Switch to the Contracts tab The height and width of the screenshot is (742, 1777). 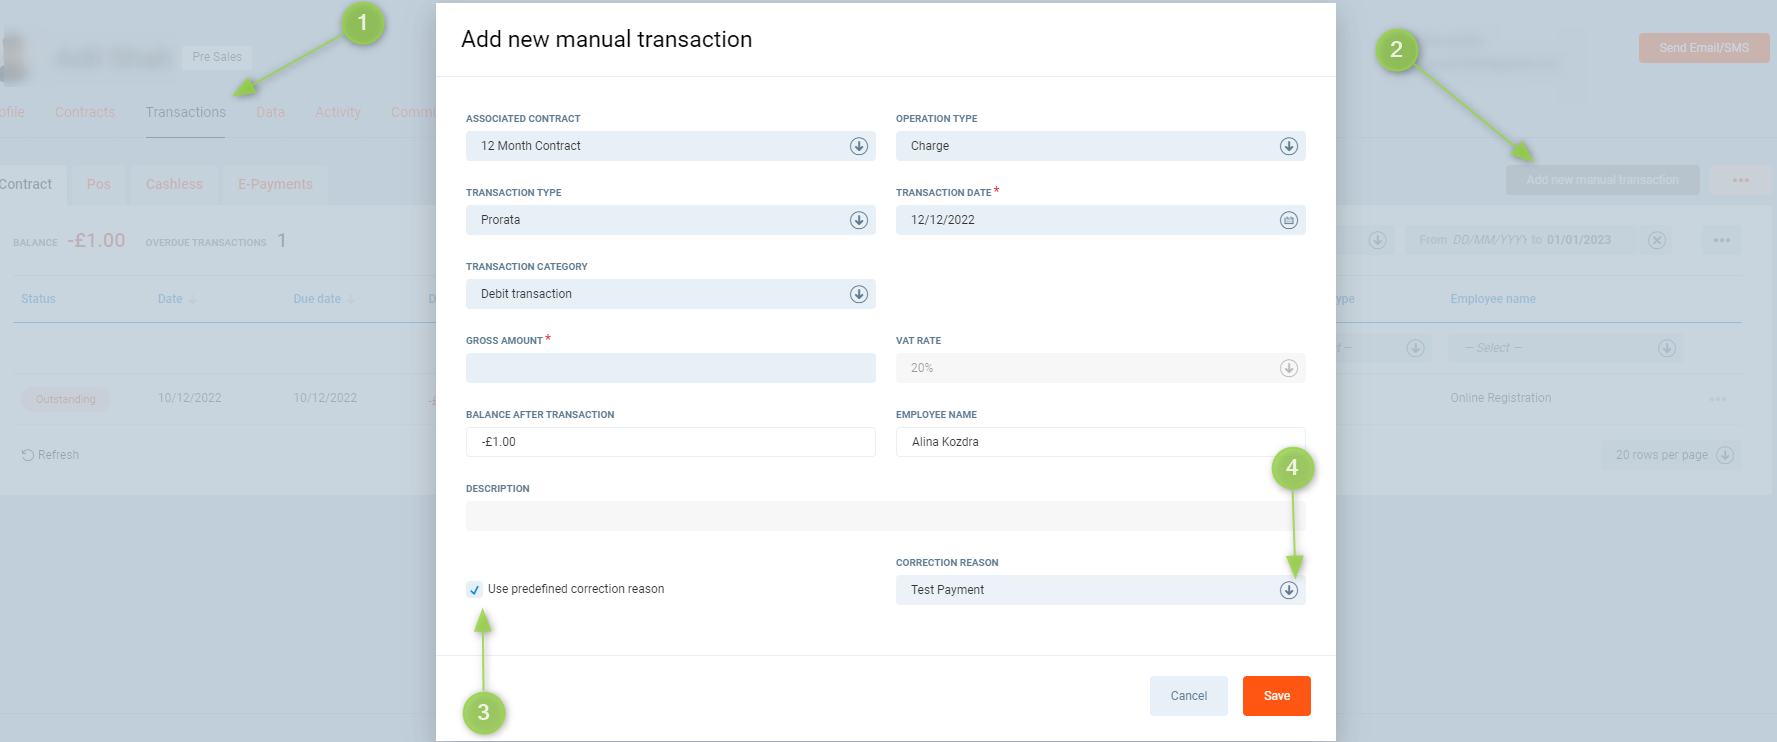(x=85, y=112)
